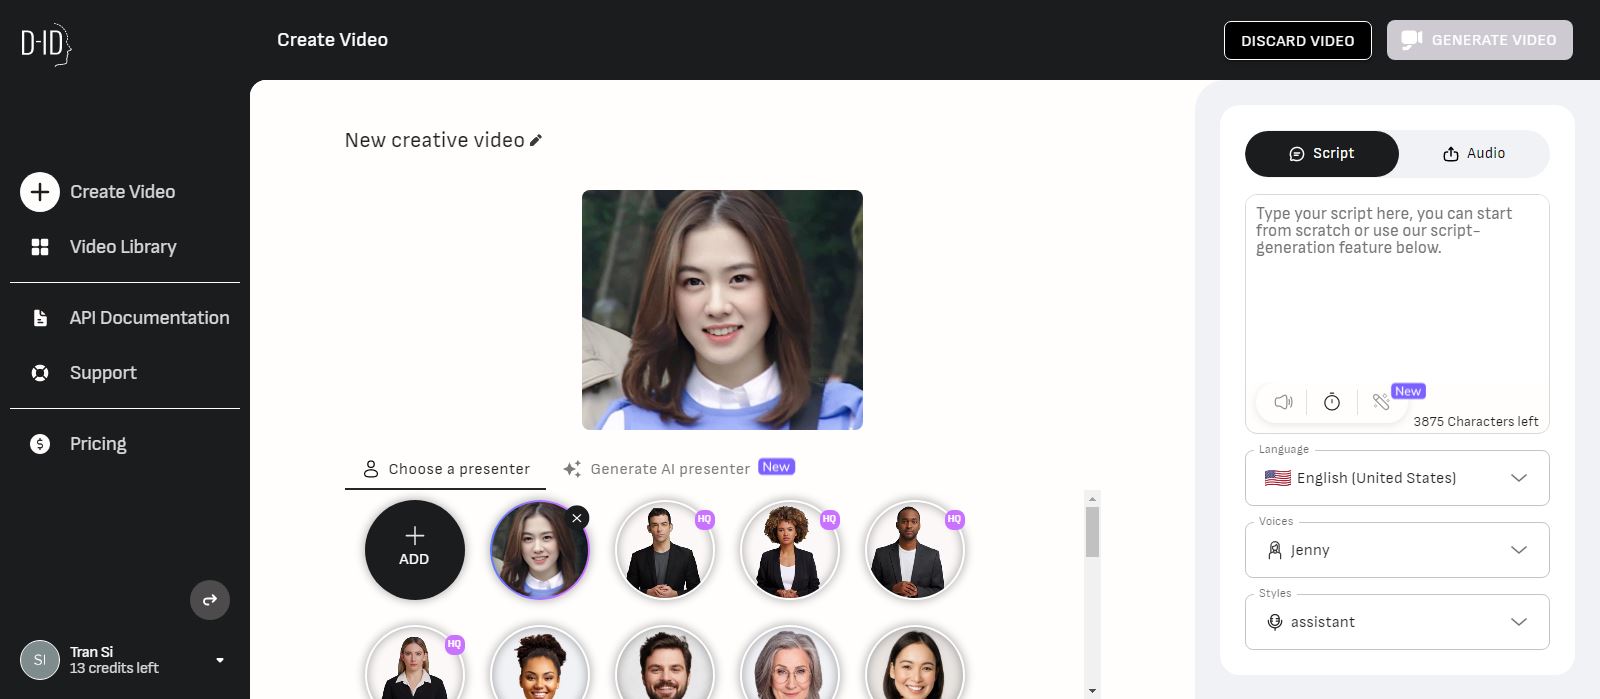Expand the Tran Si account menu arrow
The width and height of the screenshot is (1600, 699).
(220, 660)
